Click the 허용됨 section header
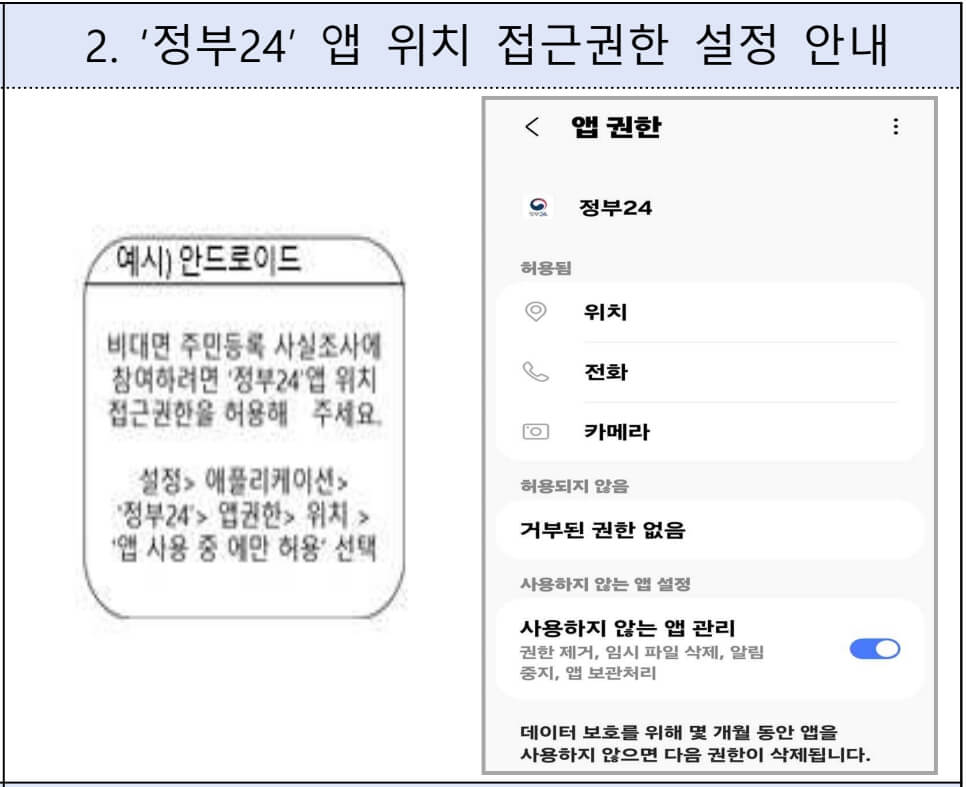 click(x=546, y=268)
